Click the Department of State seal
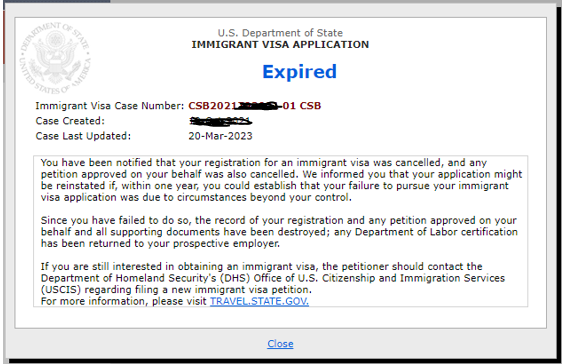The height and width of the screenshot is (364, 563). (55, 58)
